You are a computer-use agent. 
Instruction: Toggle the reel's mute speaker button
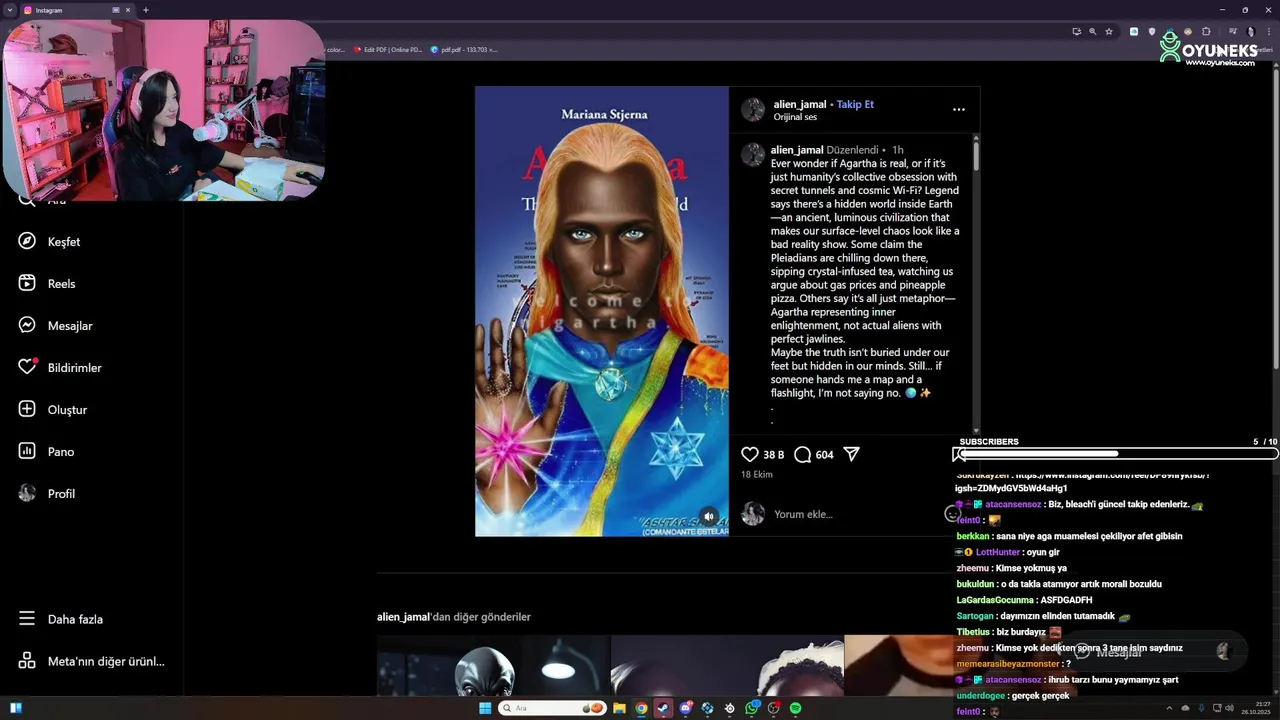click(709, 517)
